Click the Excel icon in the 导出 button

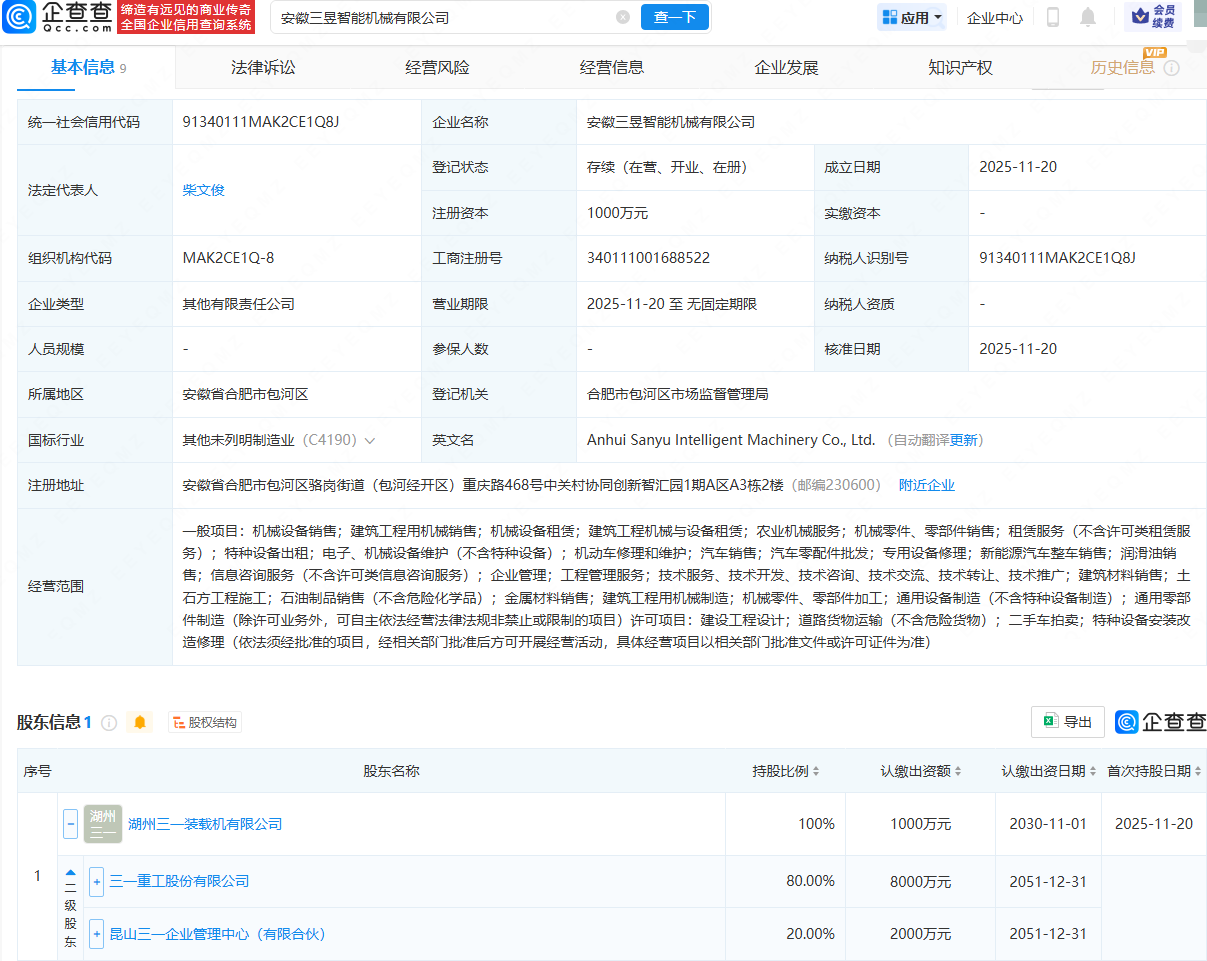tap(1049, 722)
